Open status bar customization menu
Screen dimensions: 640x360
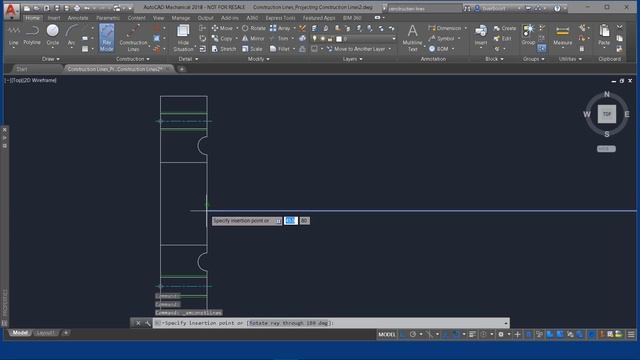[631, 335]
